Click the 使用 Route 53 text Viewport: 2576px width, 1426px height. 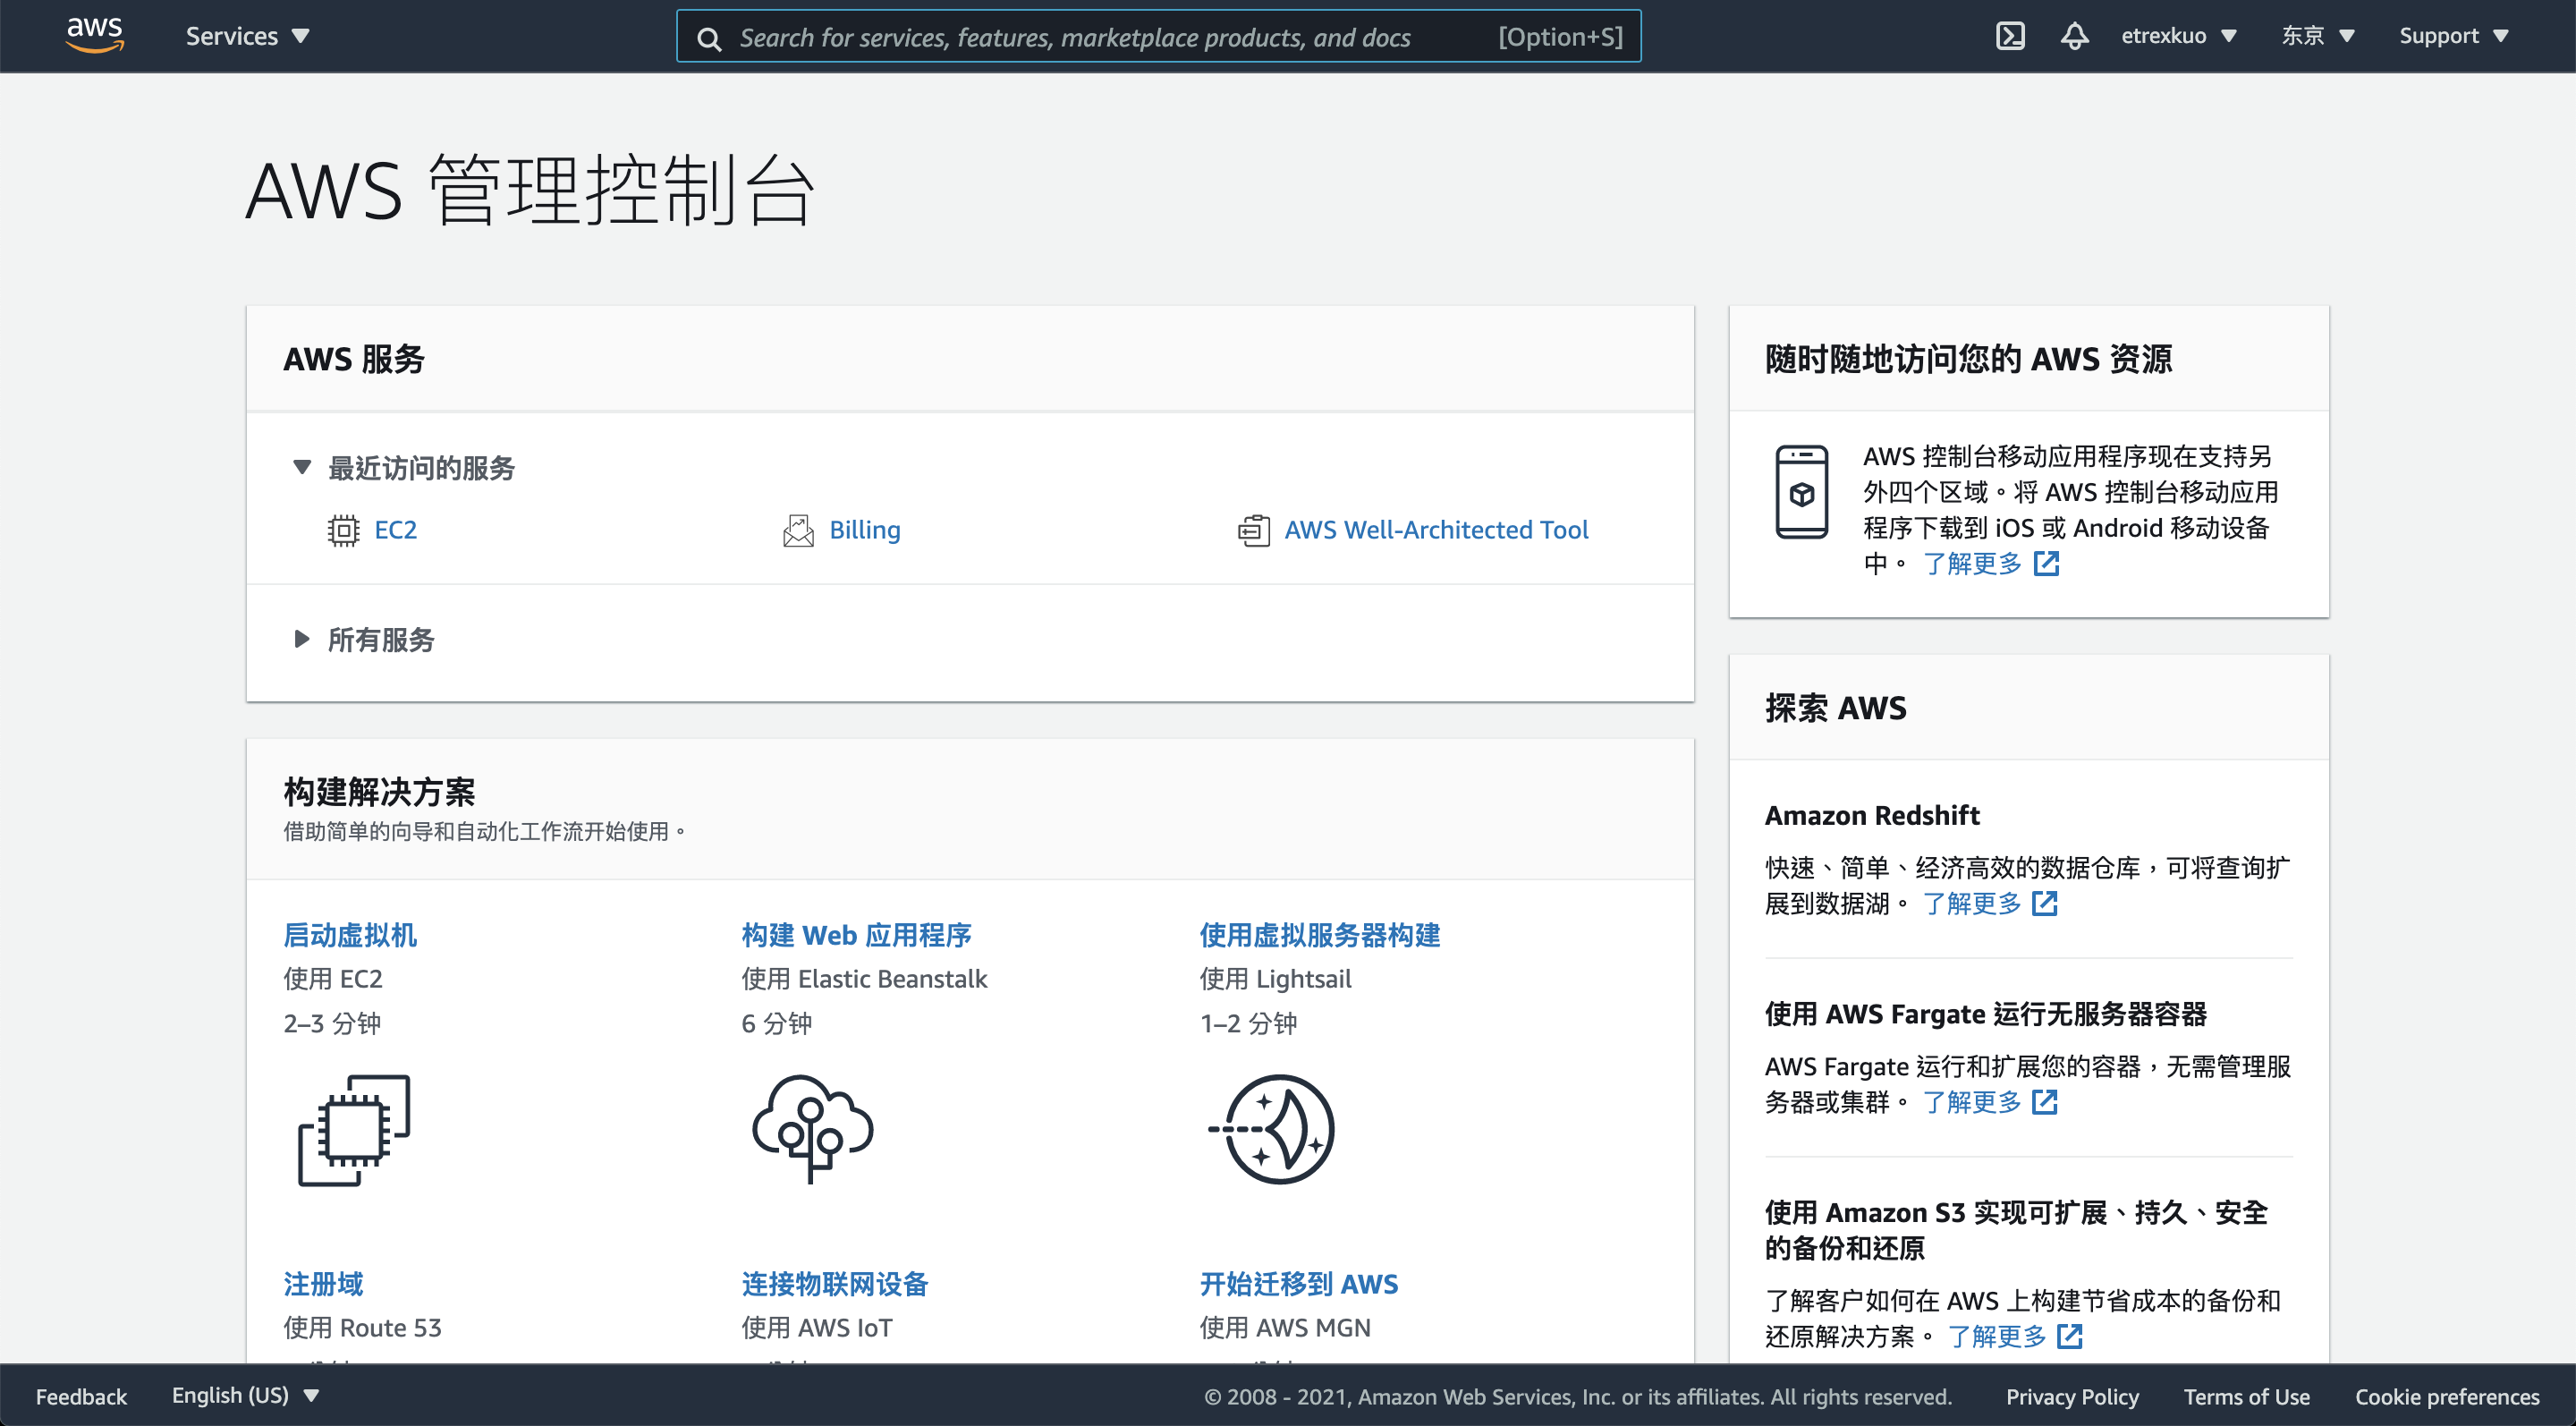[x=362, y=1327]
